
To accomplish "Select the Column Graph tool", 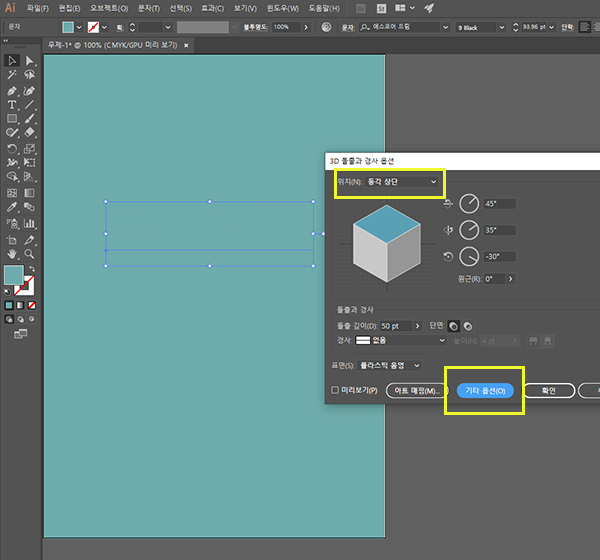I will (29, 223).
